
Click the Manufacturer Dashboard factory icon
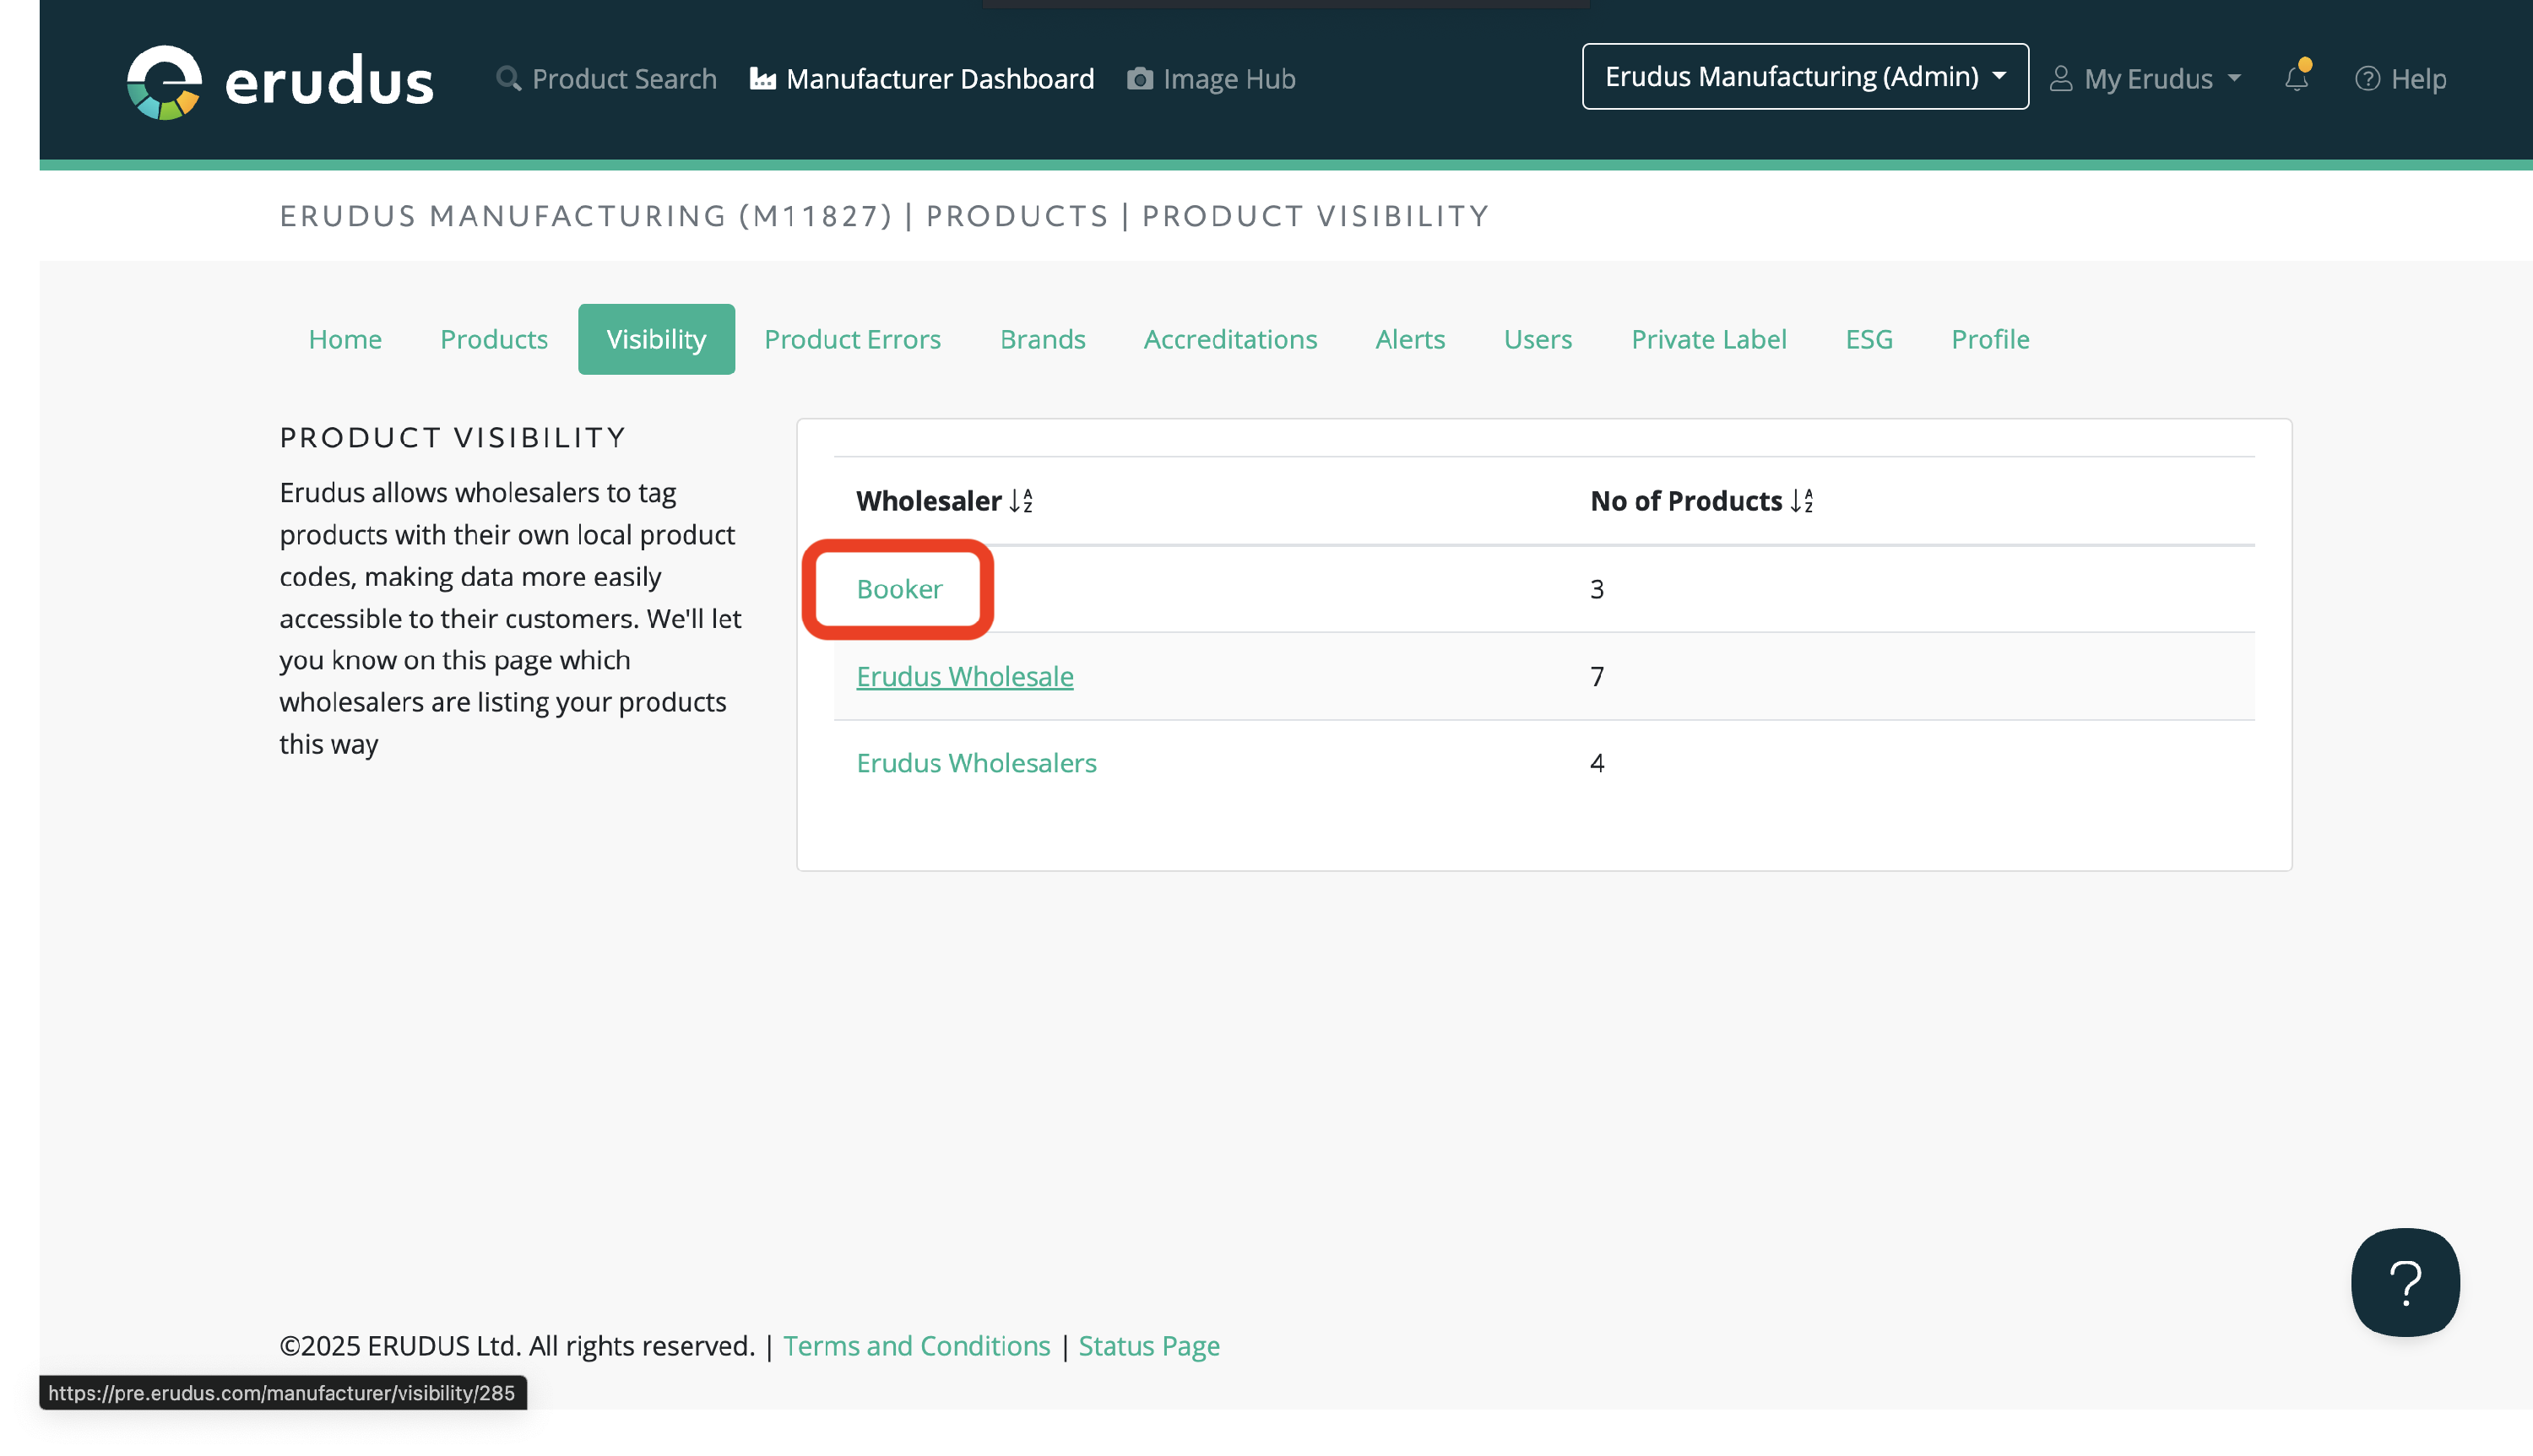[762, 78]
